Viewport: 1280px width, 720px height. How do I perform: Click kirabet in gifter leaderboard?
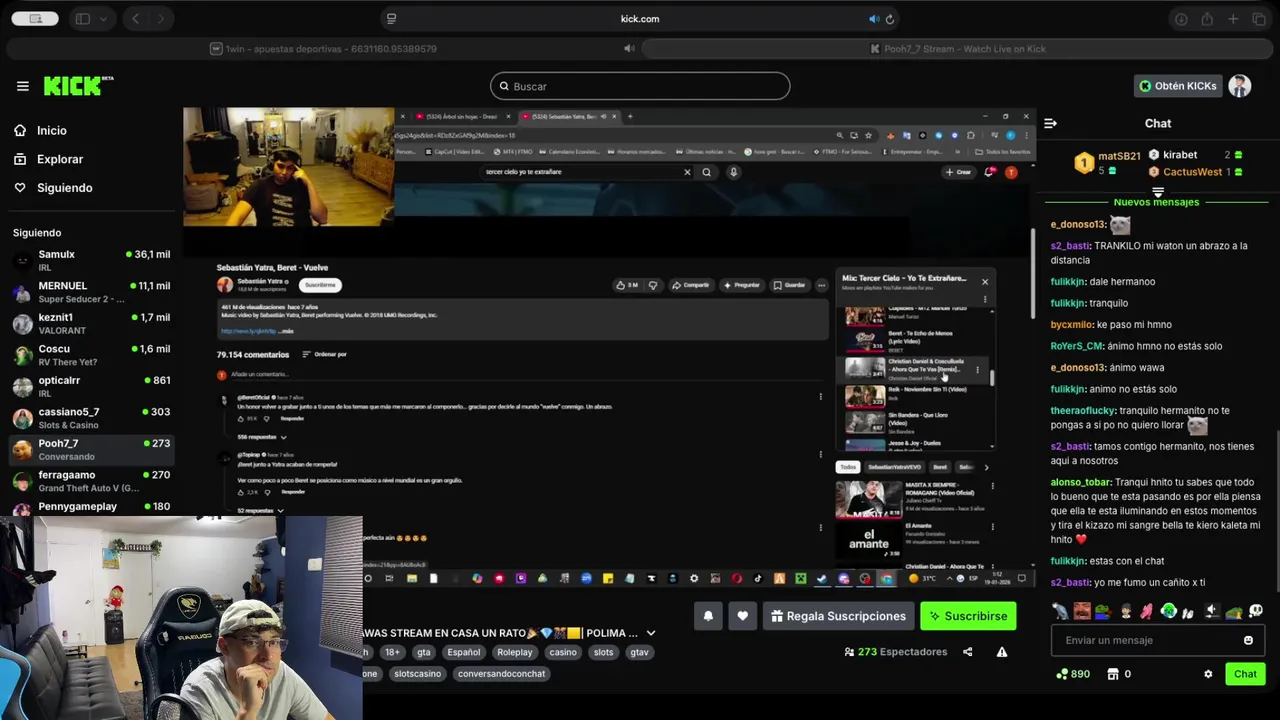coord(1179,155)
